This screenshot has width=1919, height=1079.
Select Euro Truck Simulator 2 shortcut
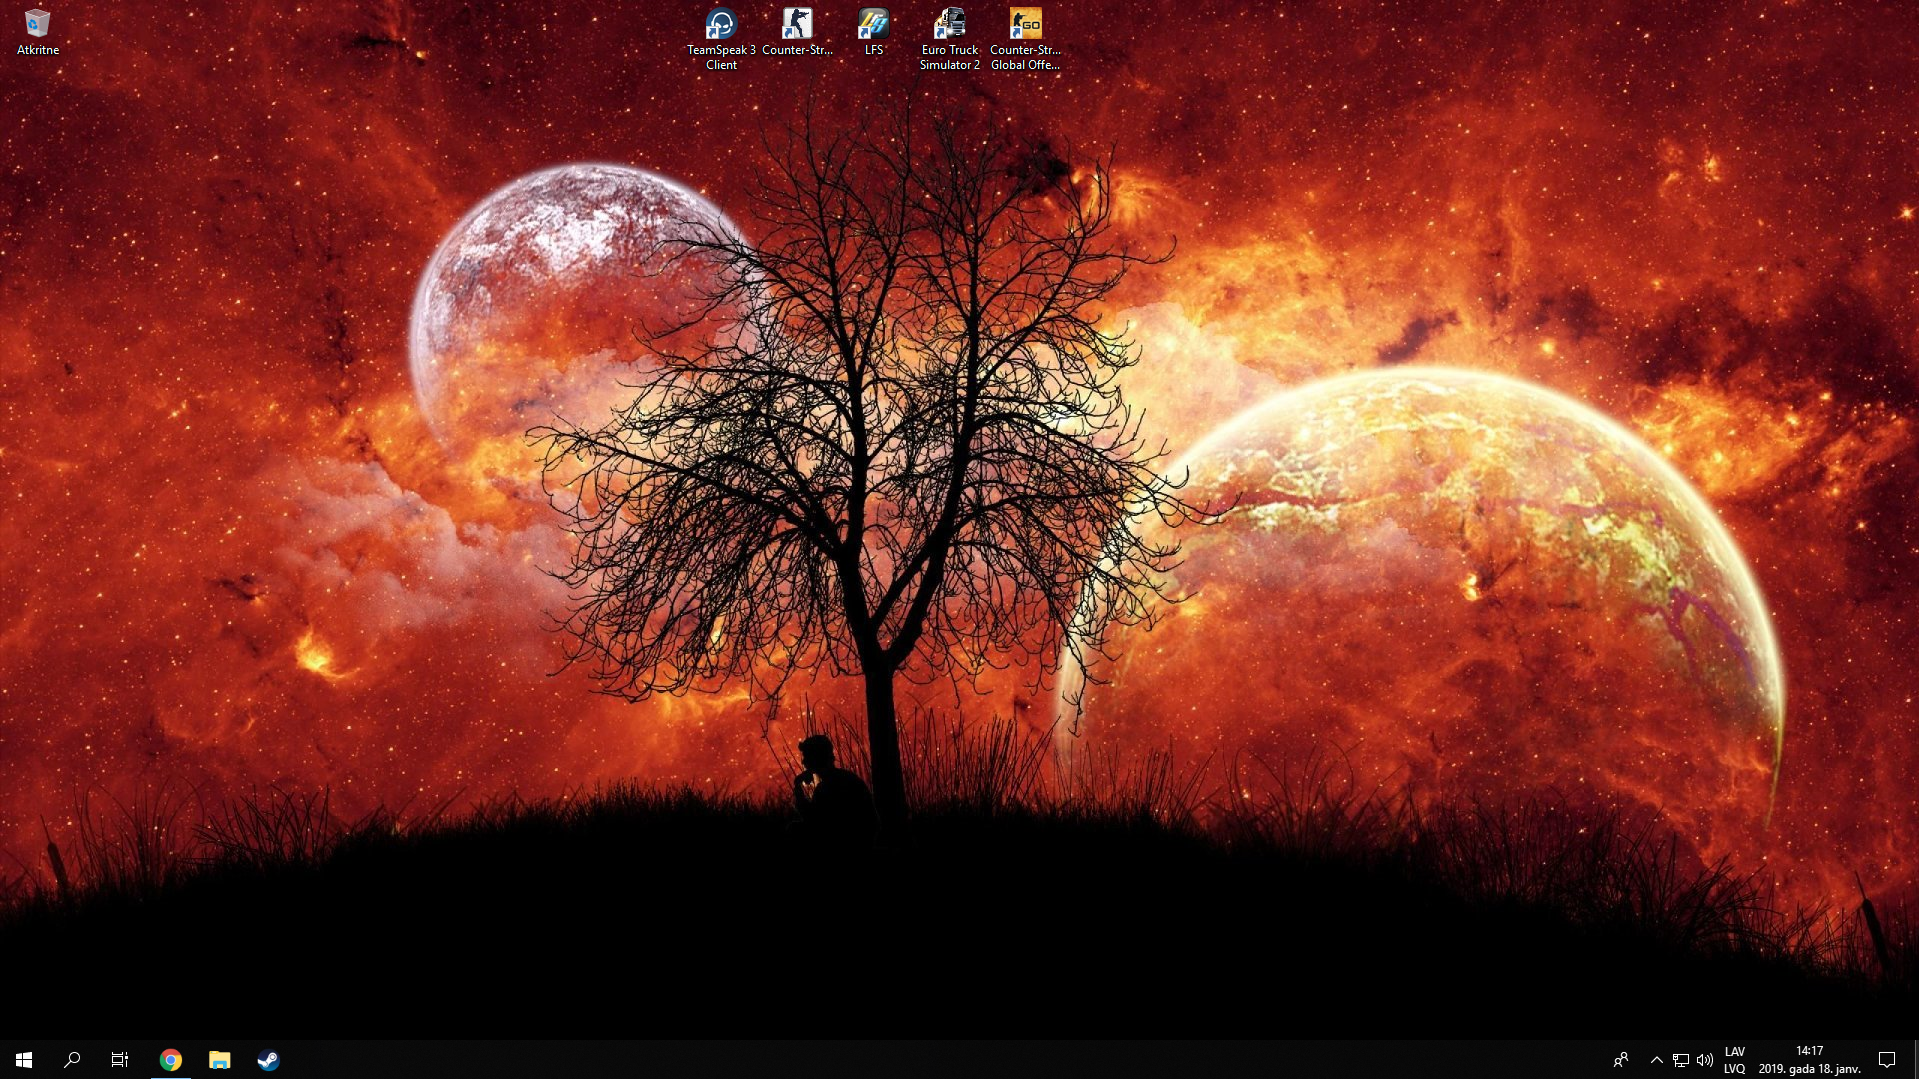click(x=949, y=39)
